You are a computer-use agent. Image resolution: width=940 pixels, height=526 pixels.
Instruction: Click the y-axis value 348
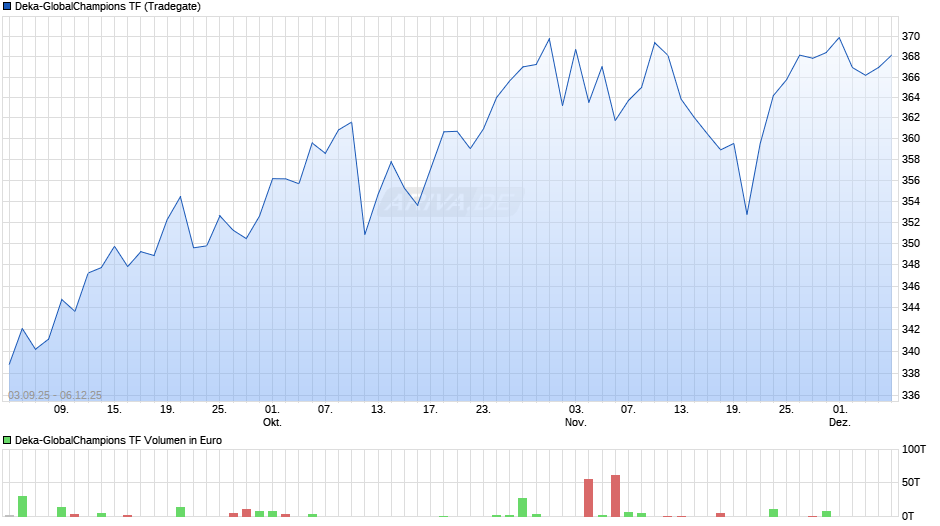point(911,264)
